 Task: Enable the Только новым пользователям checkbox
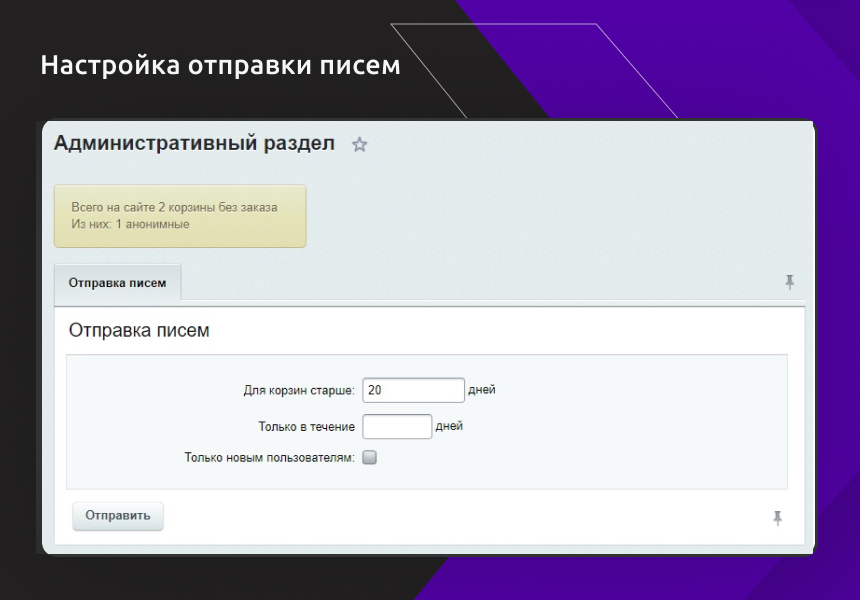(369, 458)
